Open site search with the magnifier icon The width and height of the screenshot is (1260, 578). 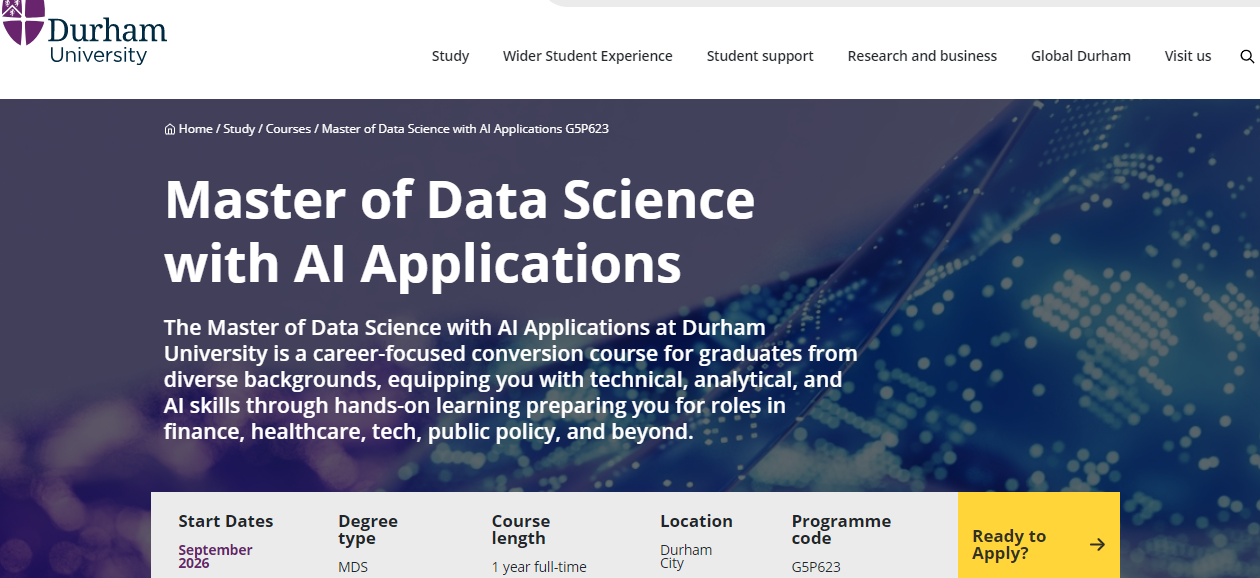(x=1246, y=56)
